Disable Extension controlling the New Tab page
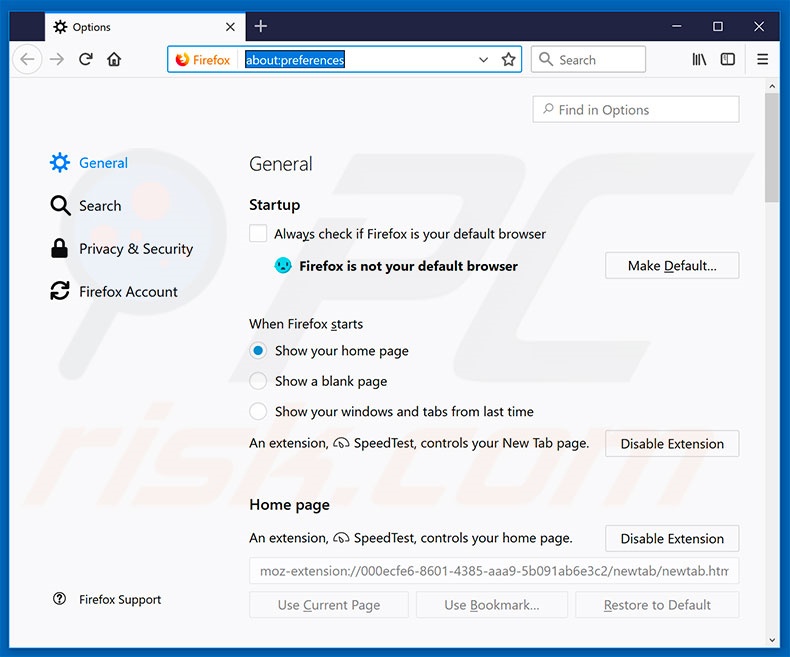Viewport: 790px width, 657px height. click(672, 444)
